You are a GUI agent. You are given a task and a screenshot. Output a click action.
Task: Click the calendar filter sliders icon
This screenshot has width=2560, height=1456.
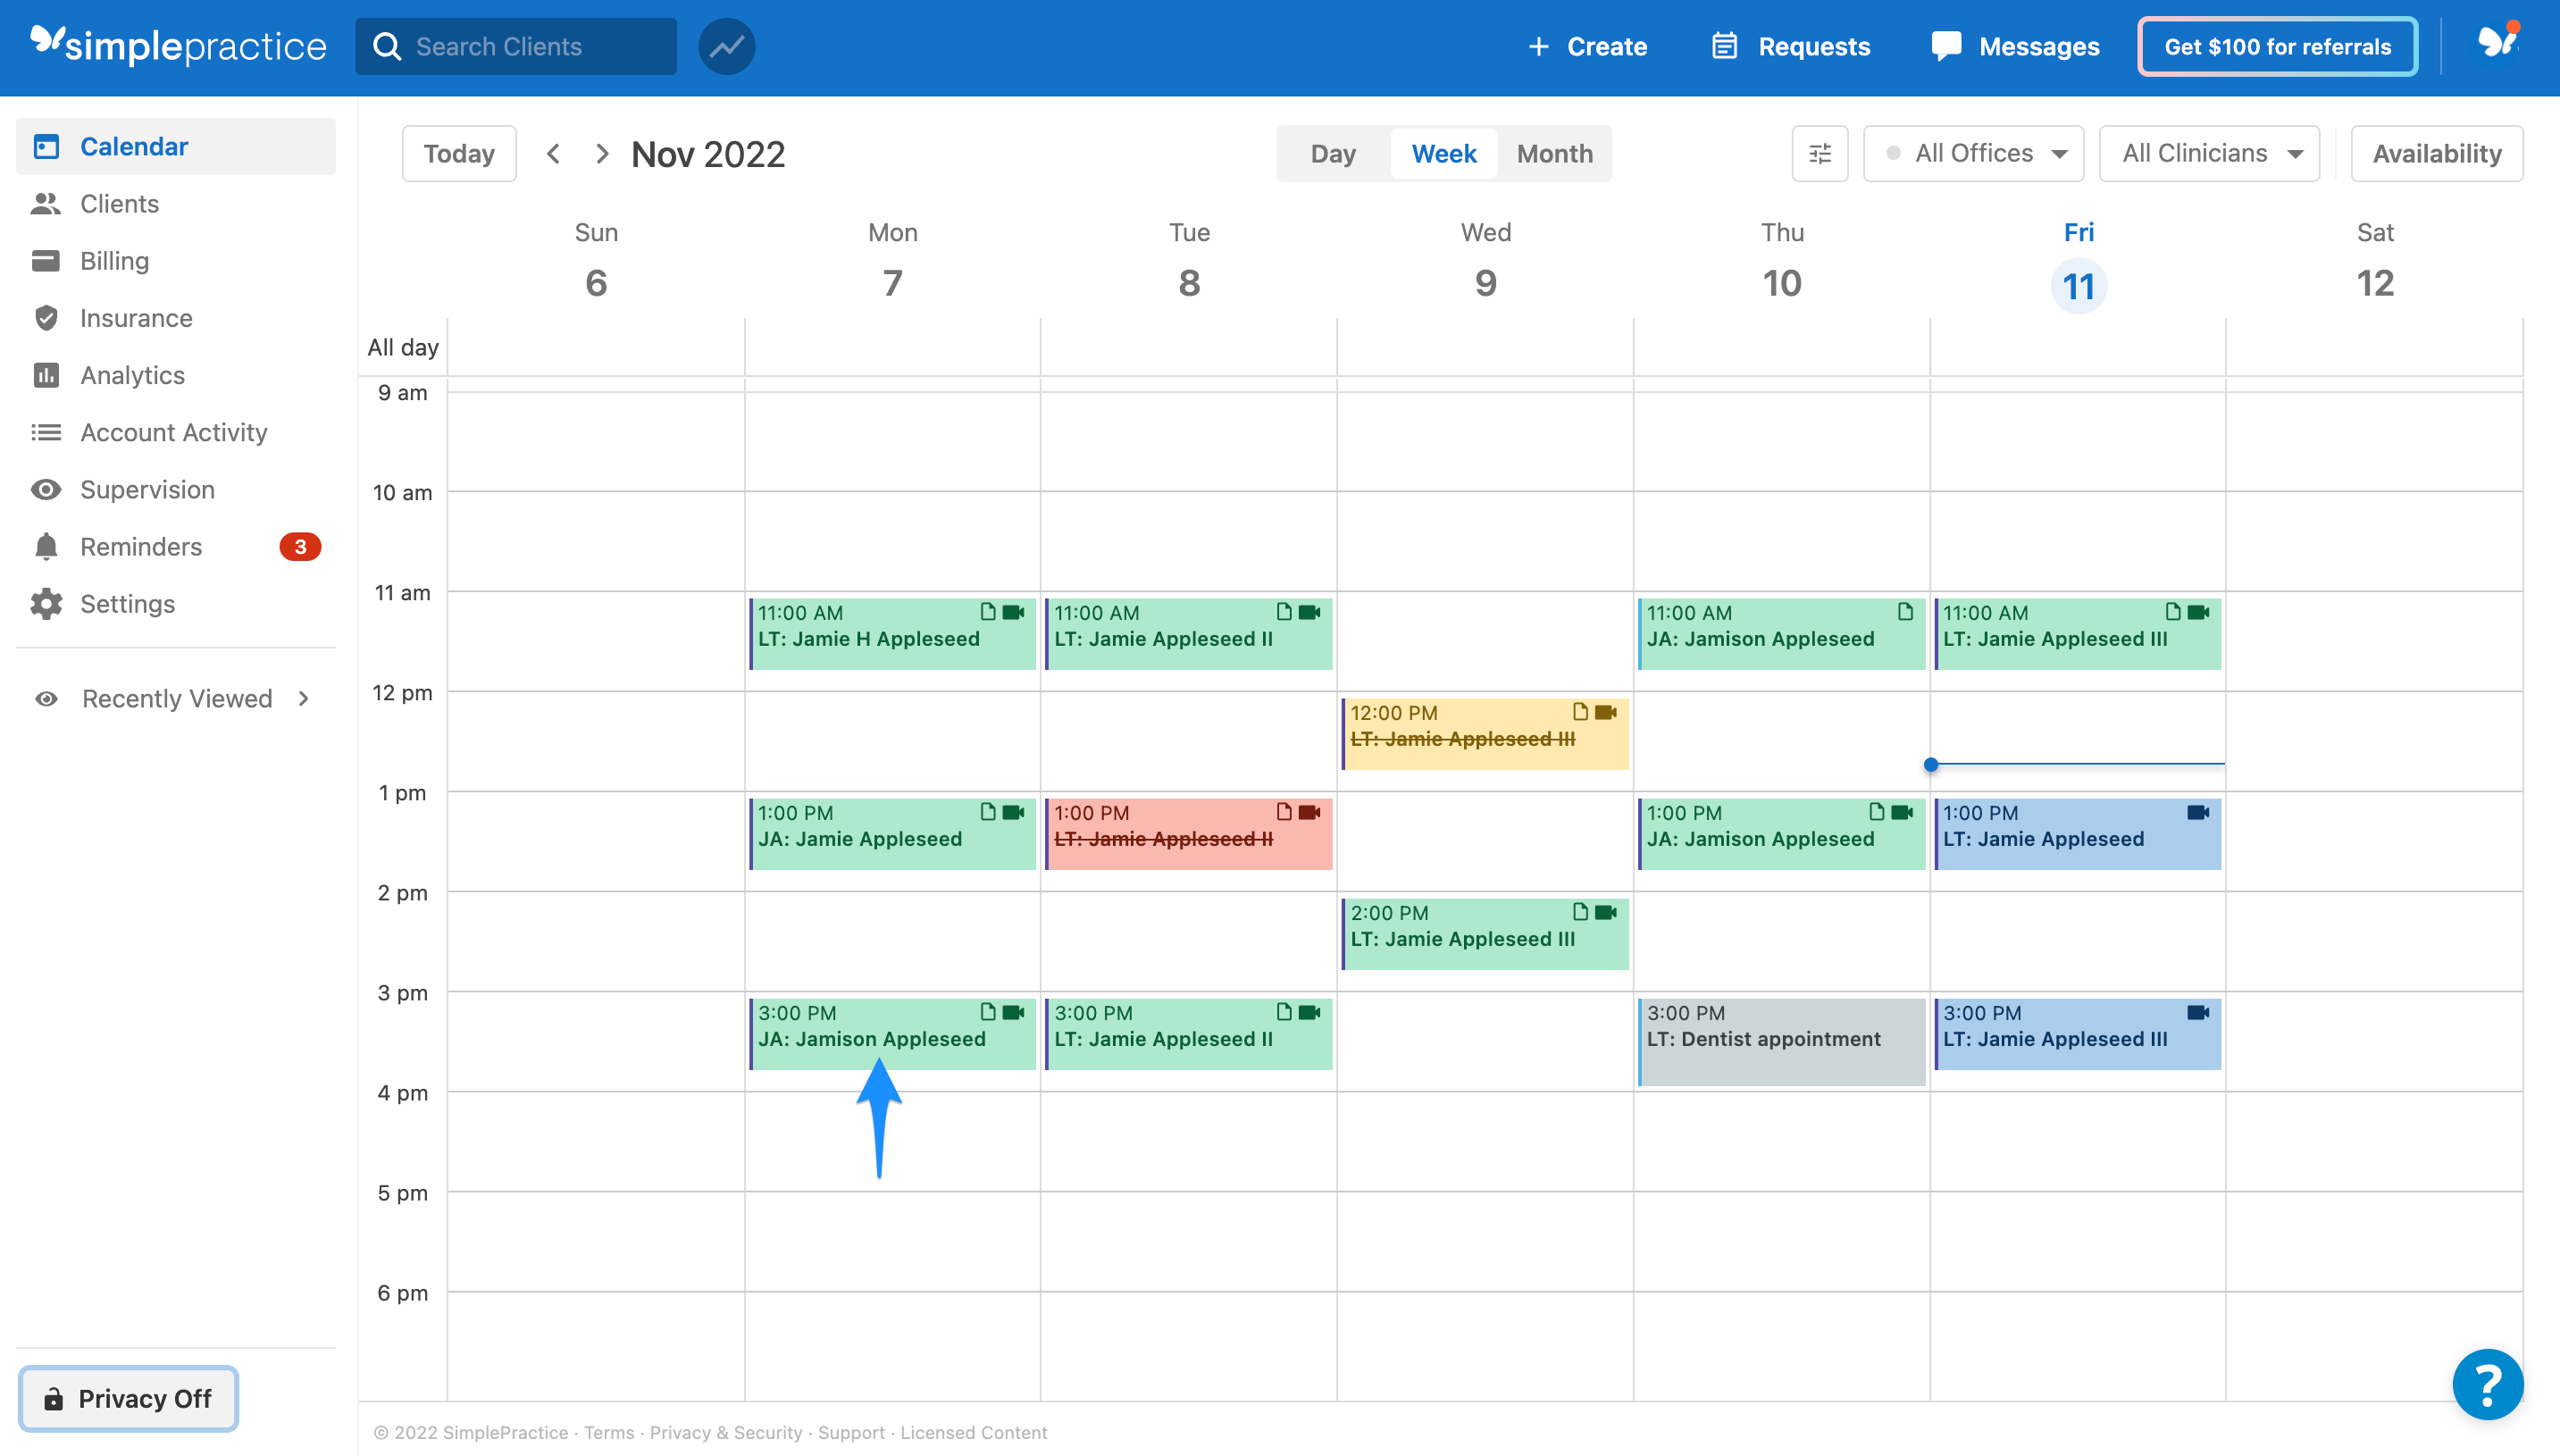(x=1819, y=153)
